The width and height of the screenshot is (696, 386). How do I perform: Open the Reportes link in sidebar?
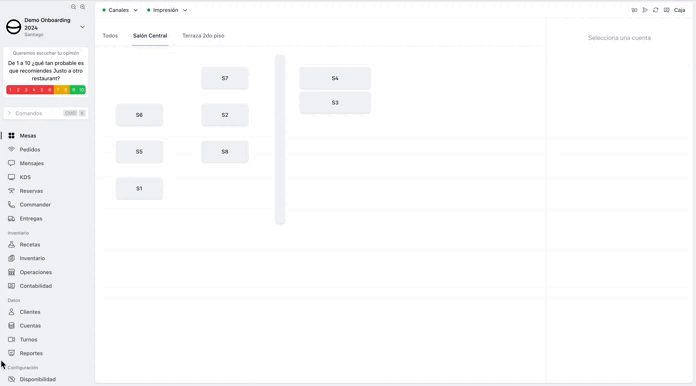(31, 353)
